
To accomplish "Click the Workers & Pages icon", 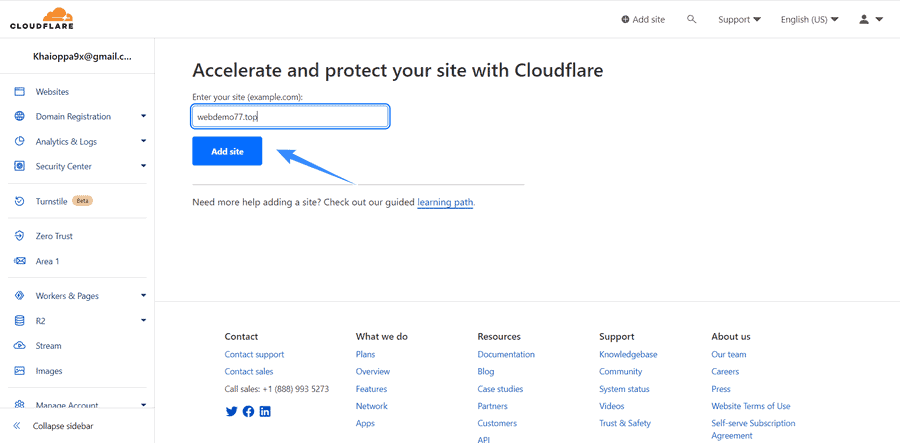I will 20,296.
